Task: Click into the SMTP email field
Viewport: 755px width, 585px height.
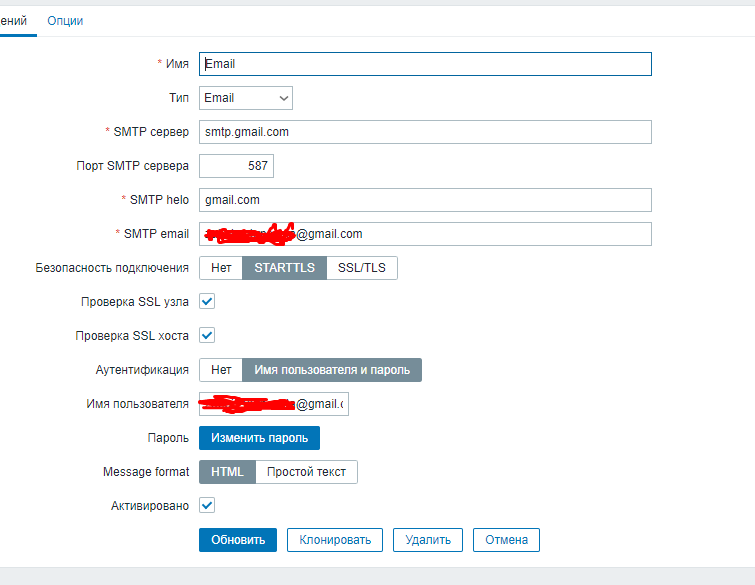Action: click(x=425, y=234)
